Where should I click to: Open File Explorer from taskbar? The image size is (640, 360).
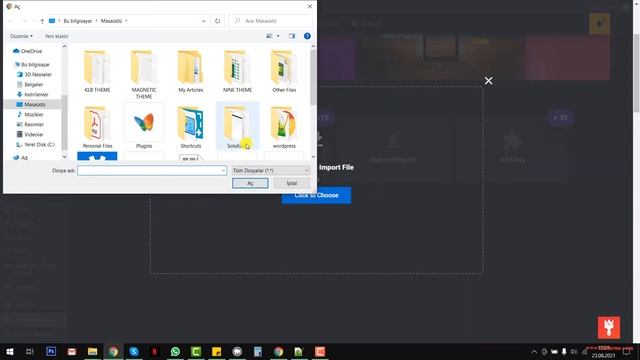pyautogui.click(x=93, y=351)
